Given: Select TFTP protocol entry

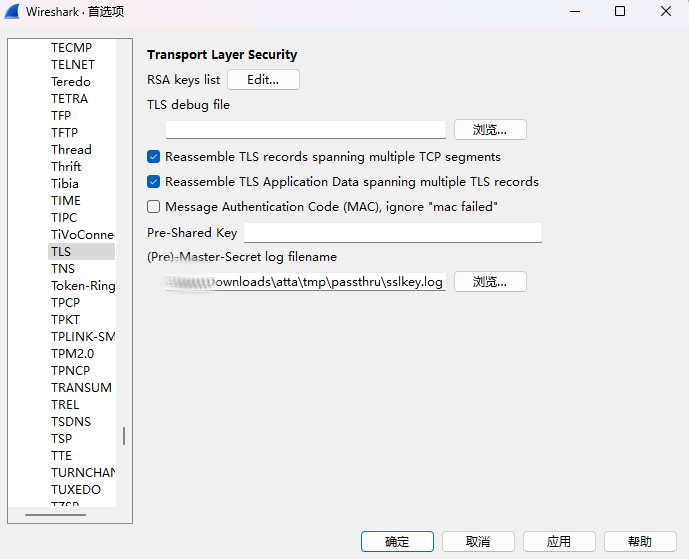Looking at the screenshot, I should [65, 133].
